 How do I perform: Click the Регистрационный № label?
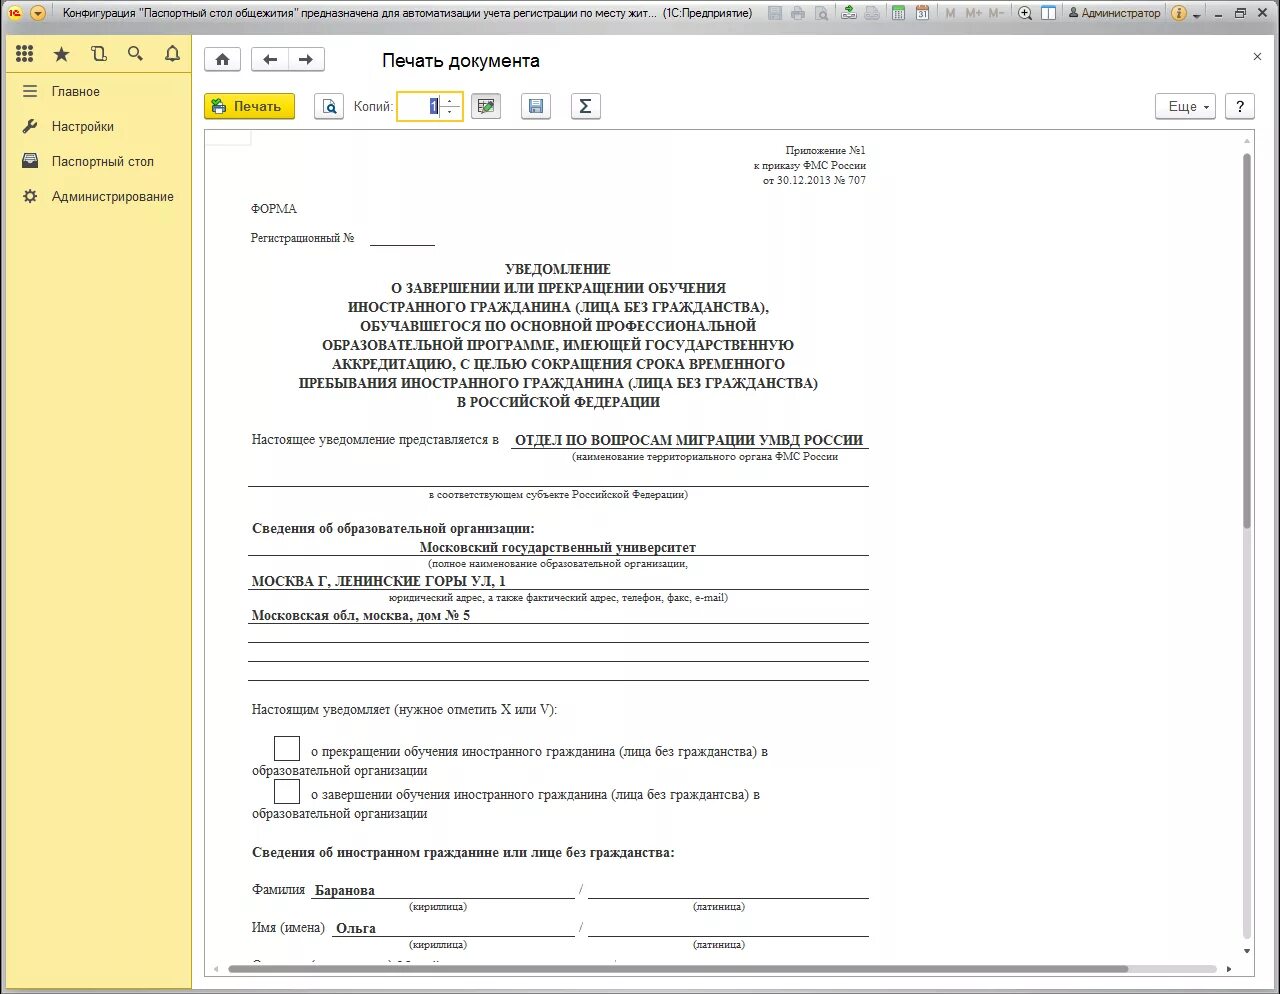tap(302, 238)
